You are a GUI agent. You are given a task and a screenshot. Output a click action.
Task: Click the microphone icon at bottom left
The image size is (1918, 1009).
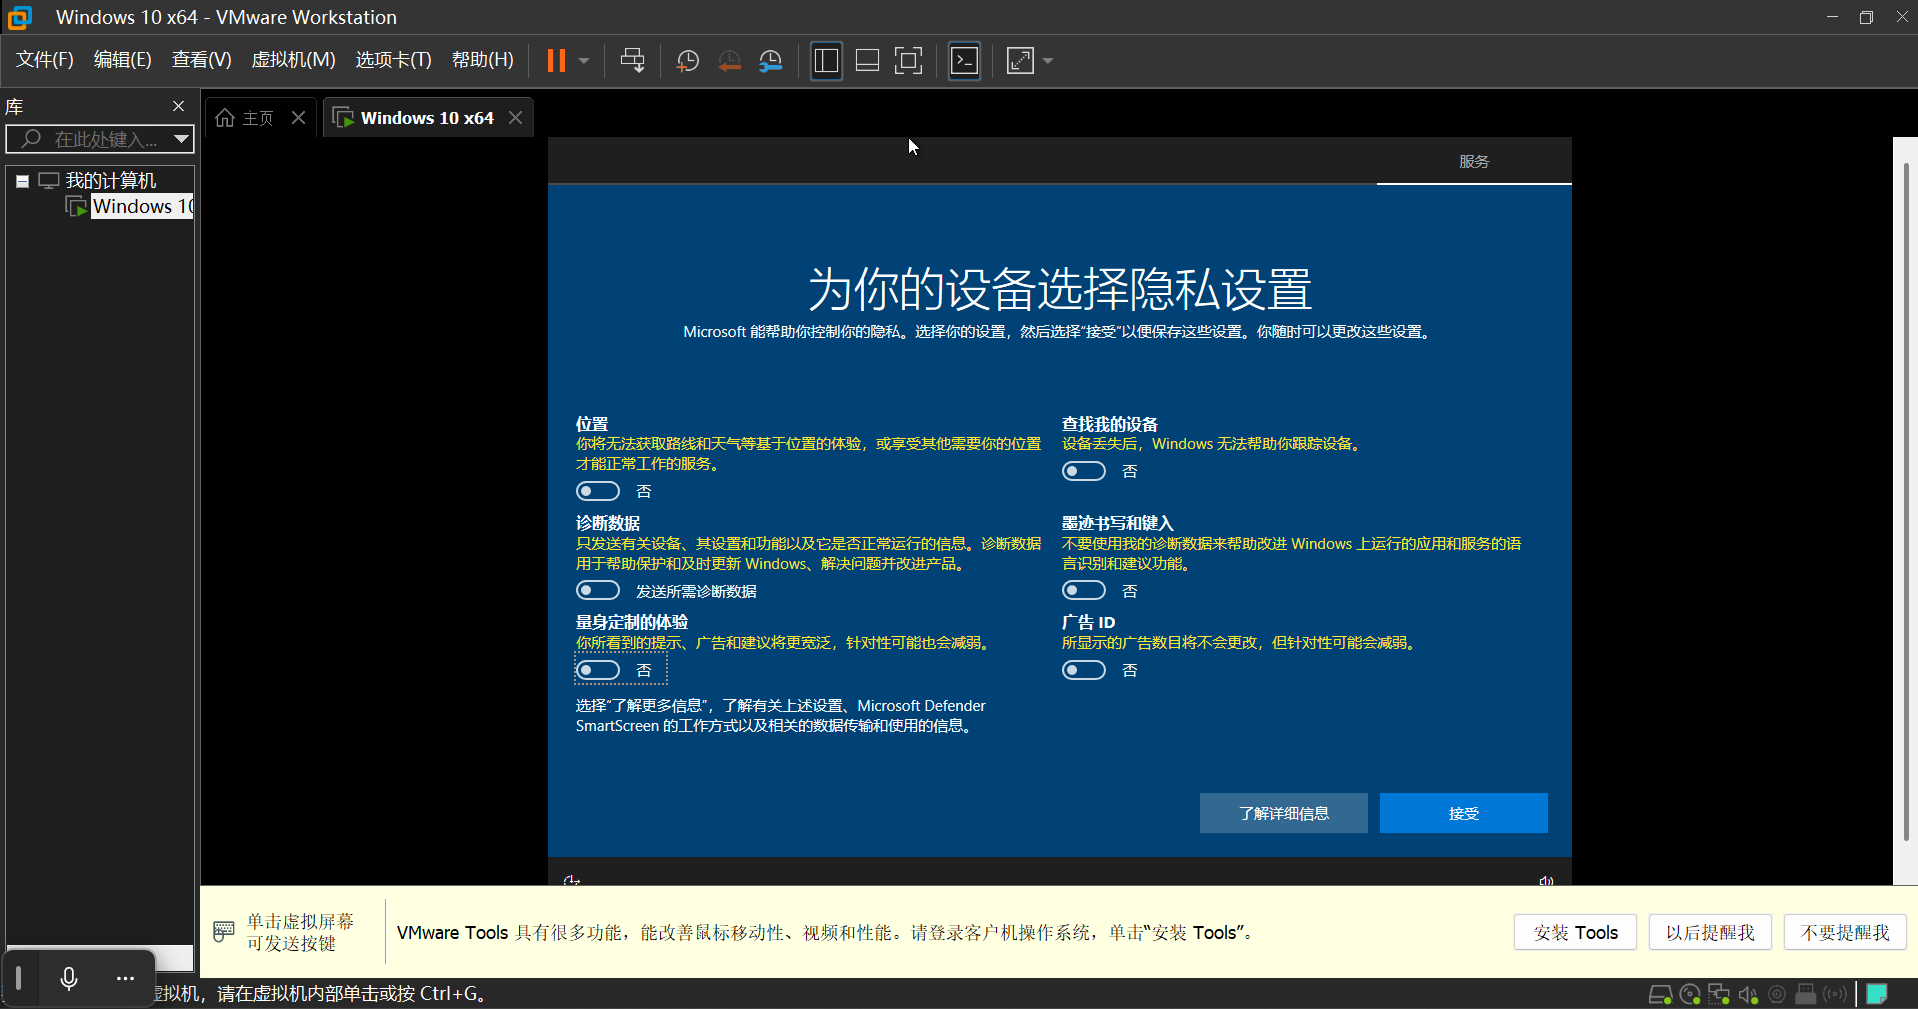point(68,980)
